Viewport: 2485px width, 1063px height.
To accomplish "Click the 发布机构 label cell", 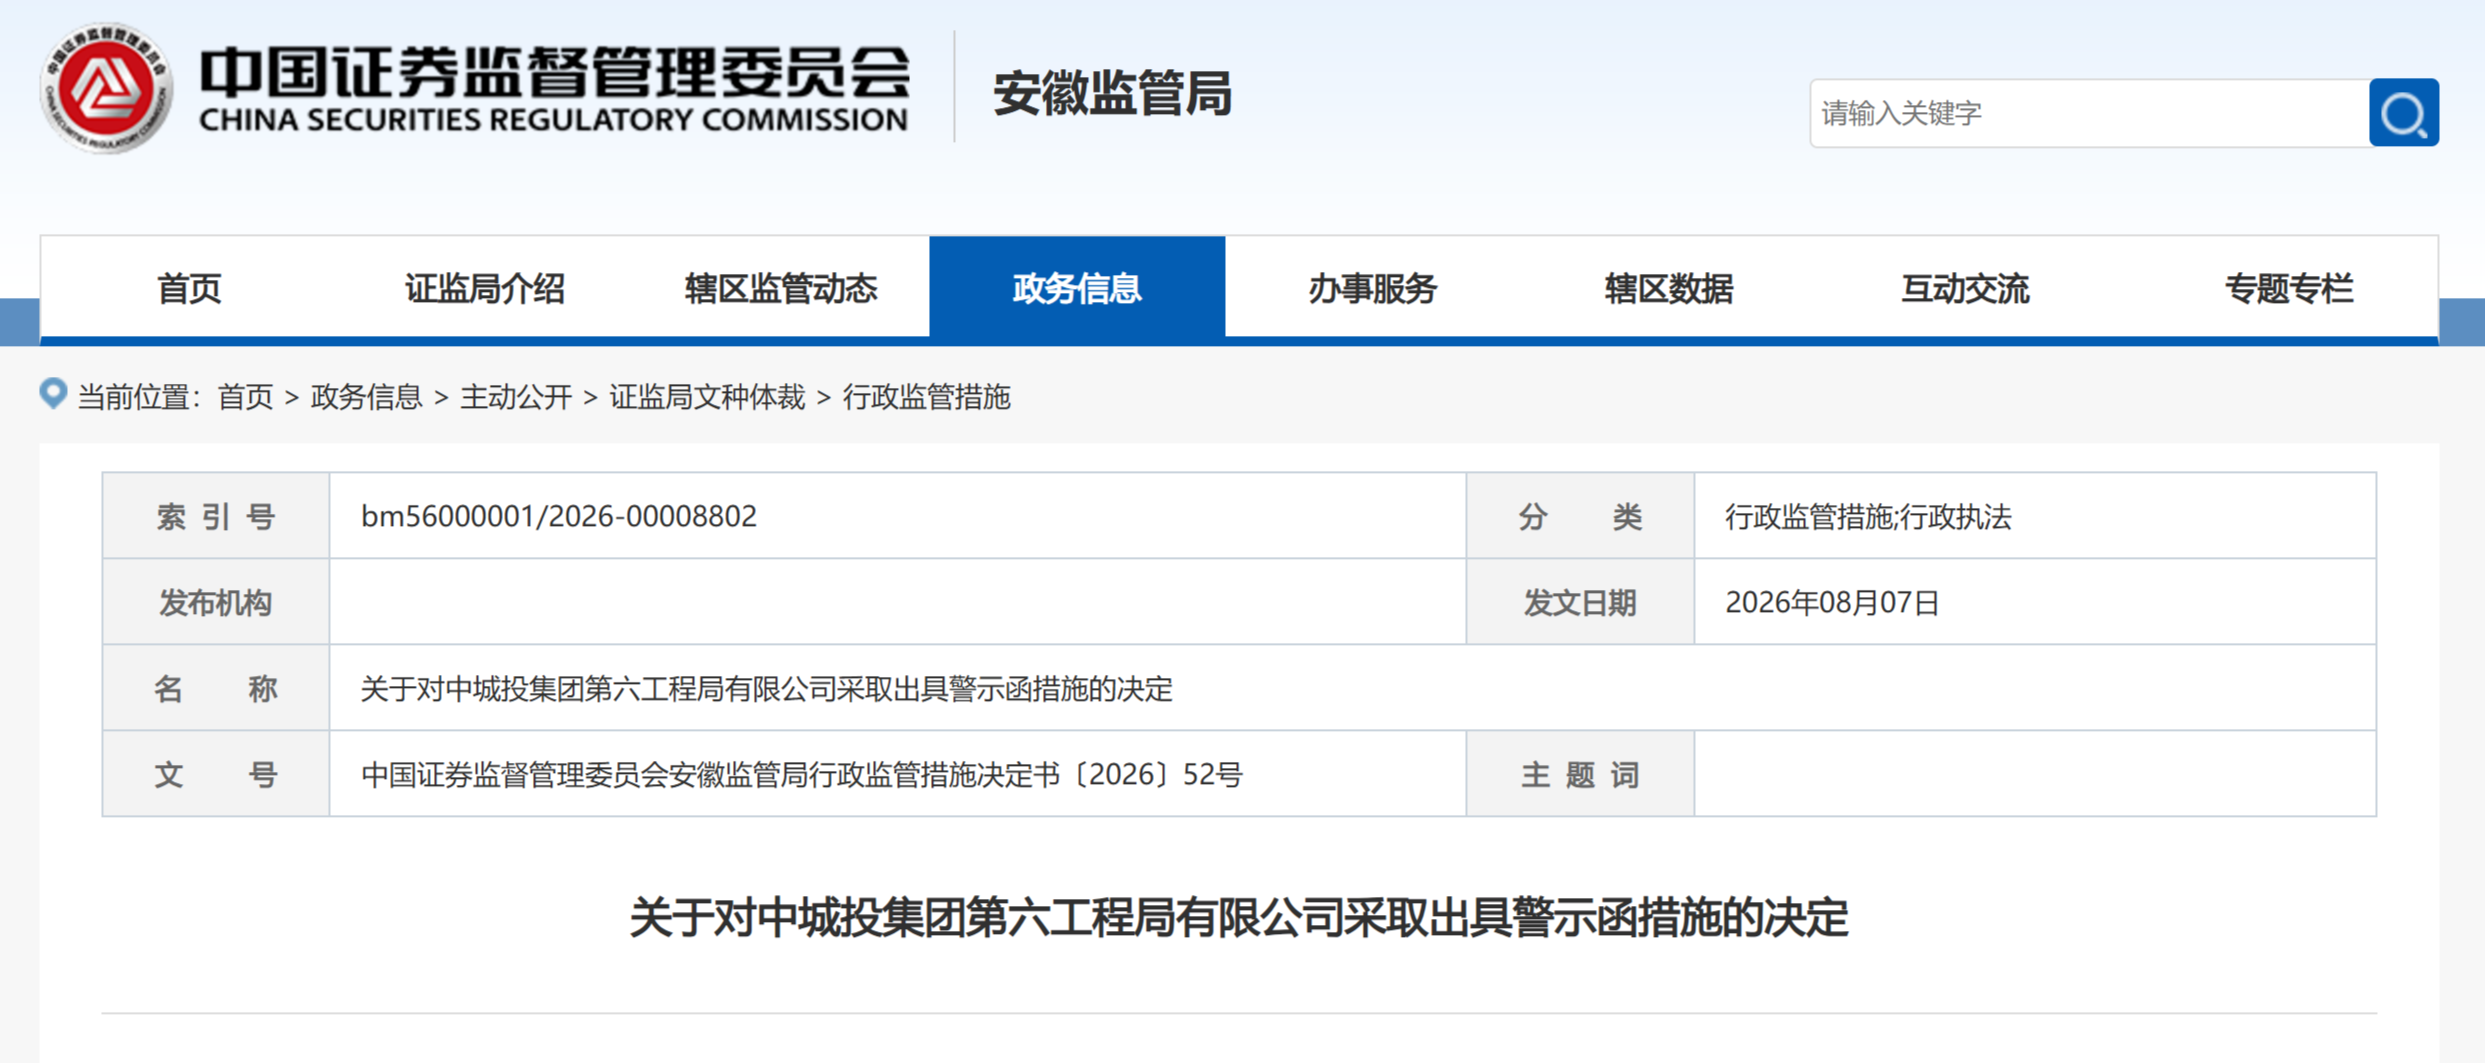I will (216, 602).
